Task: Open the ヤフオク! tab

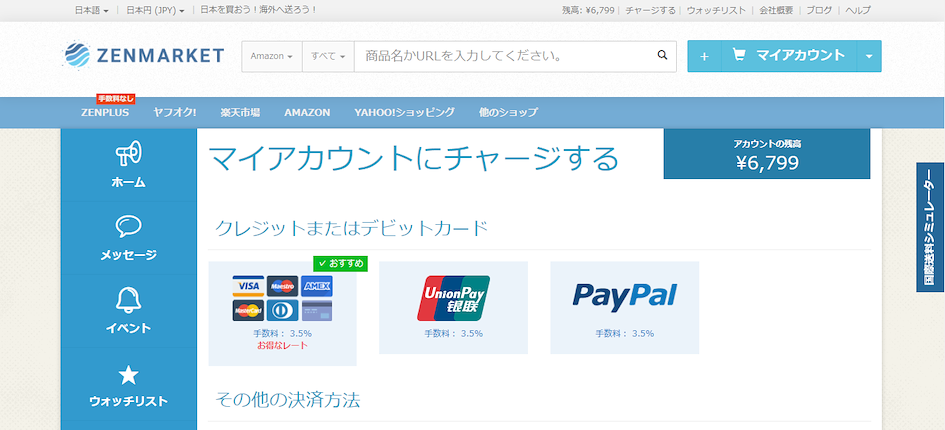Action: coord(175,112)
